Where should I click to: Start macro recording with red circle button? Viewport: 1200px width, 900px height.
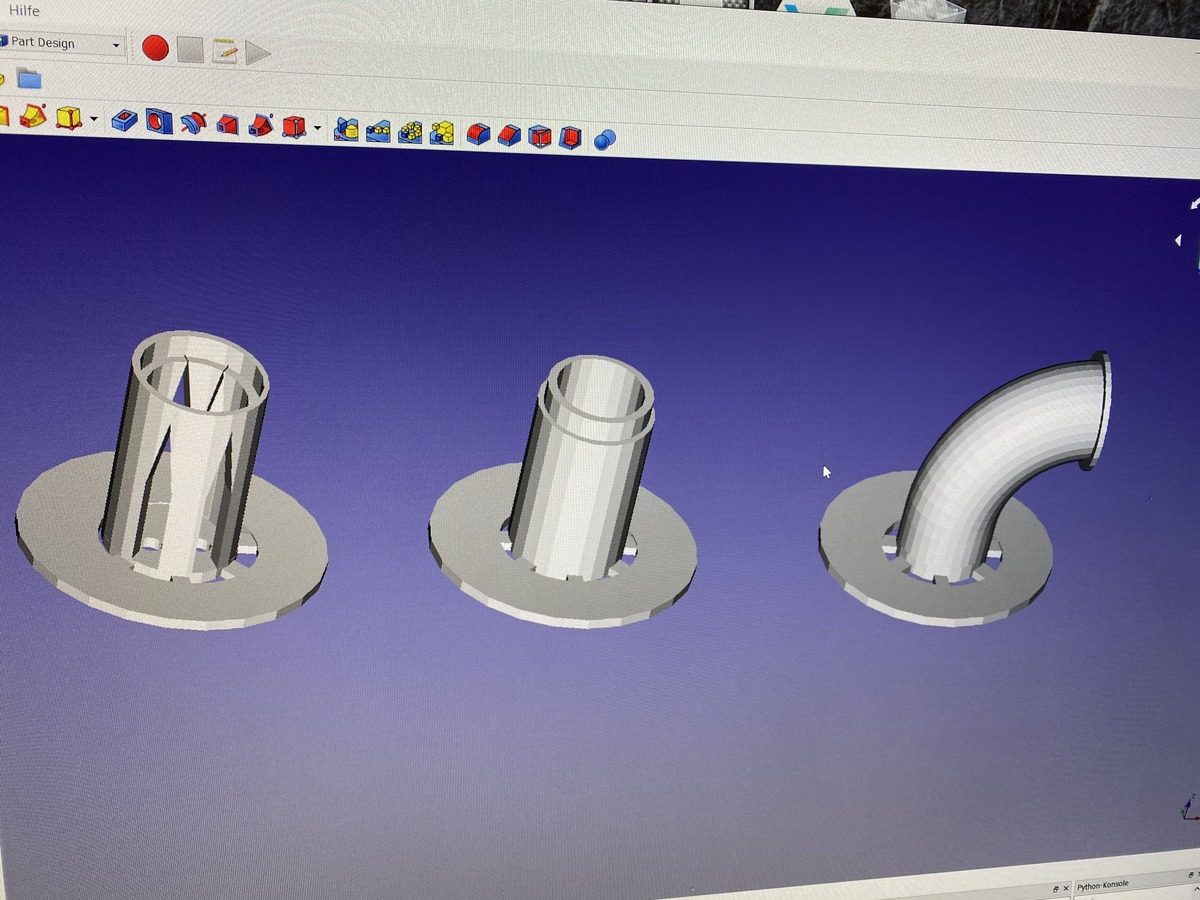point(155,47)
